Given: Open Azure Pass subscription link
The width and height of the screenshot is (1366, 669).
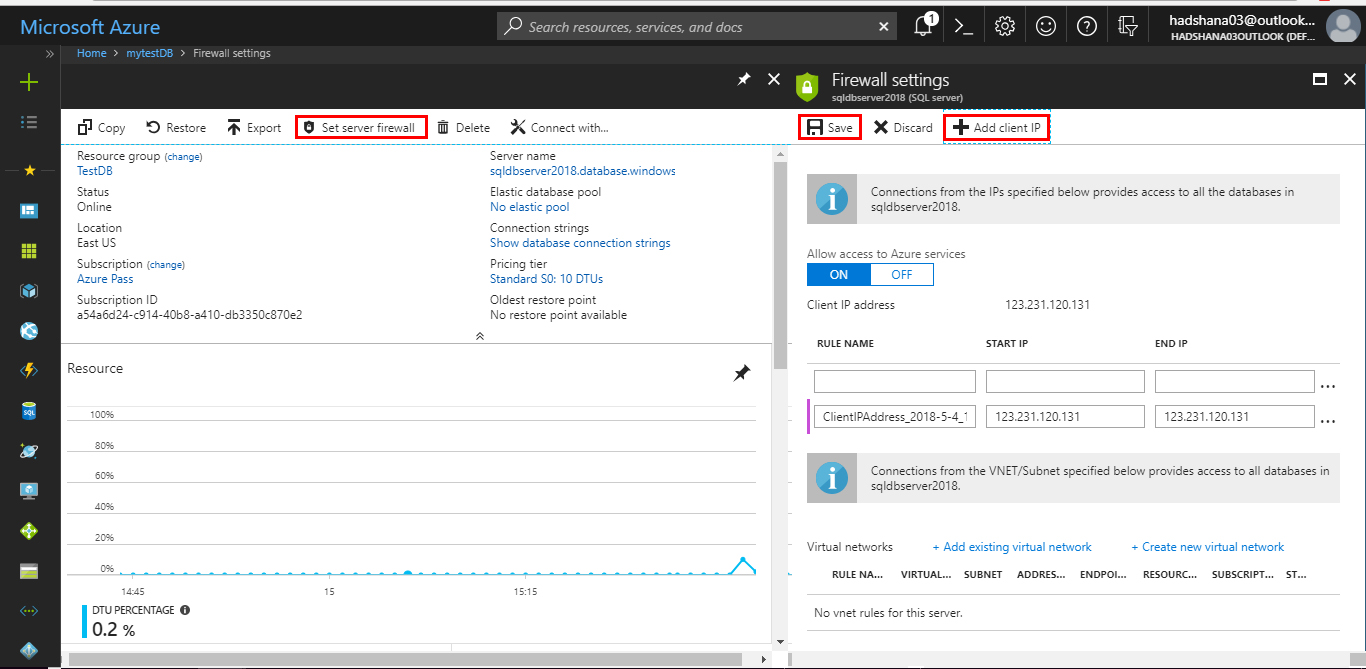Looking at the screenshot, I should tap(105, 279).
